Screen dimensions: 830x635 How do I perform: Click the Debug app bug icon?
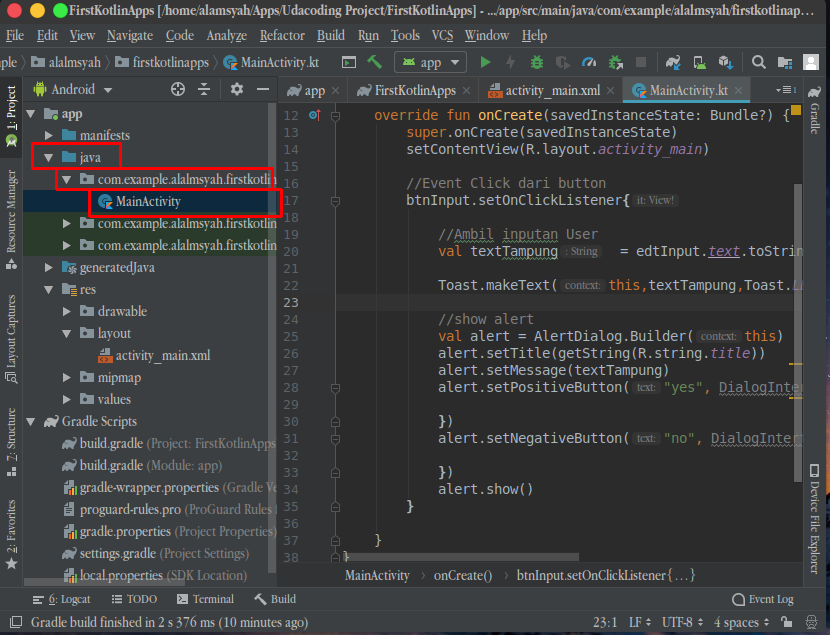tap(537, 62)
